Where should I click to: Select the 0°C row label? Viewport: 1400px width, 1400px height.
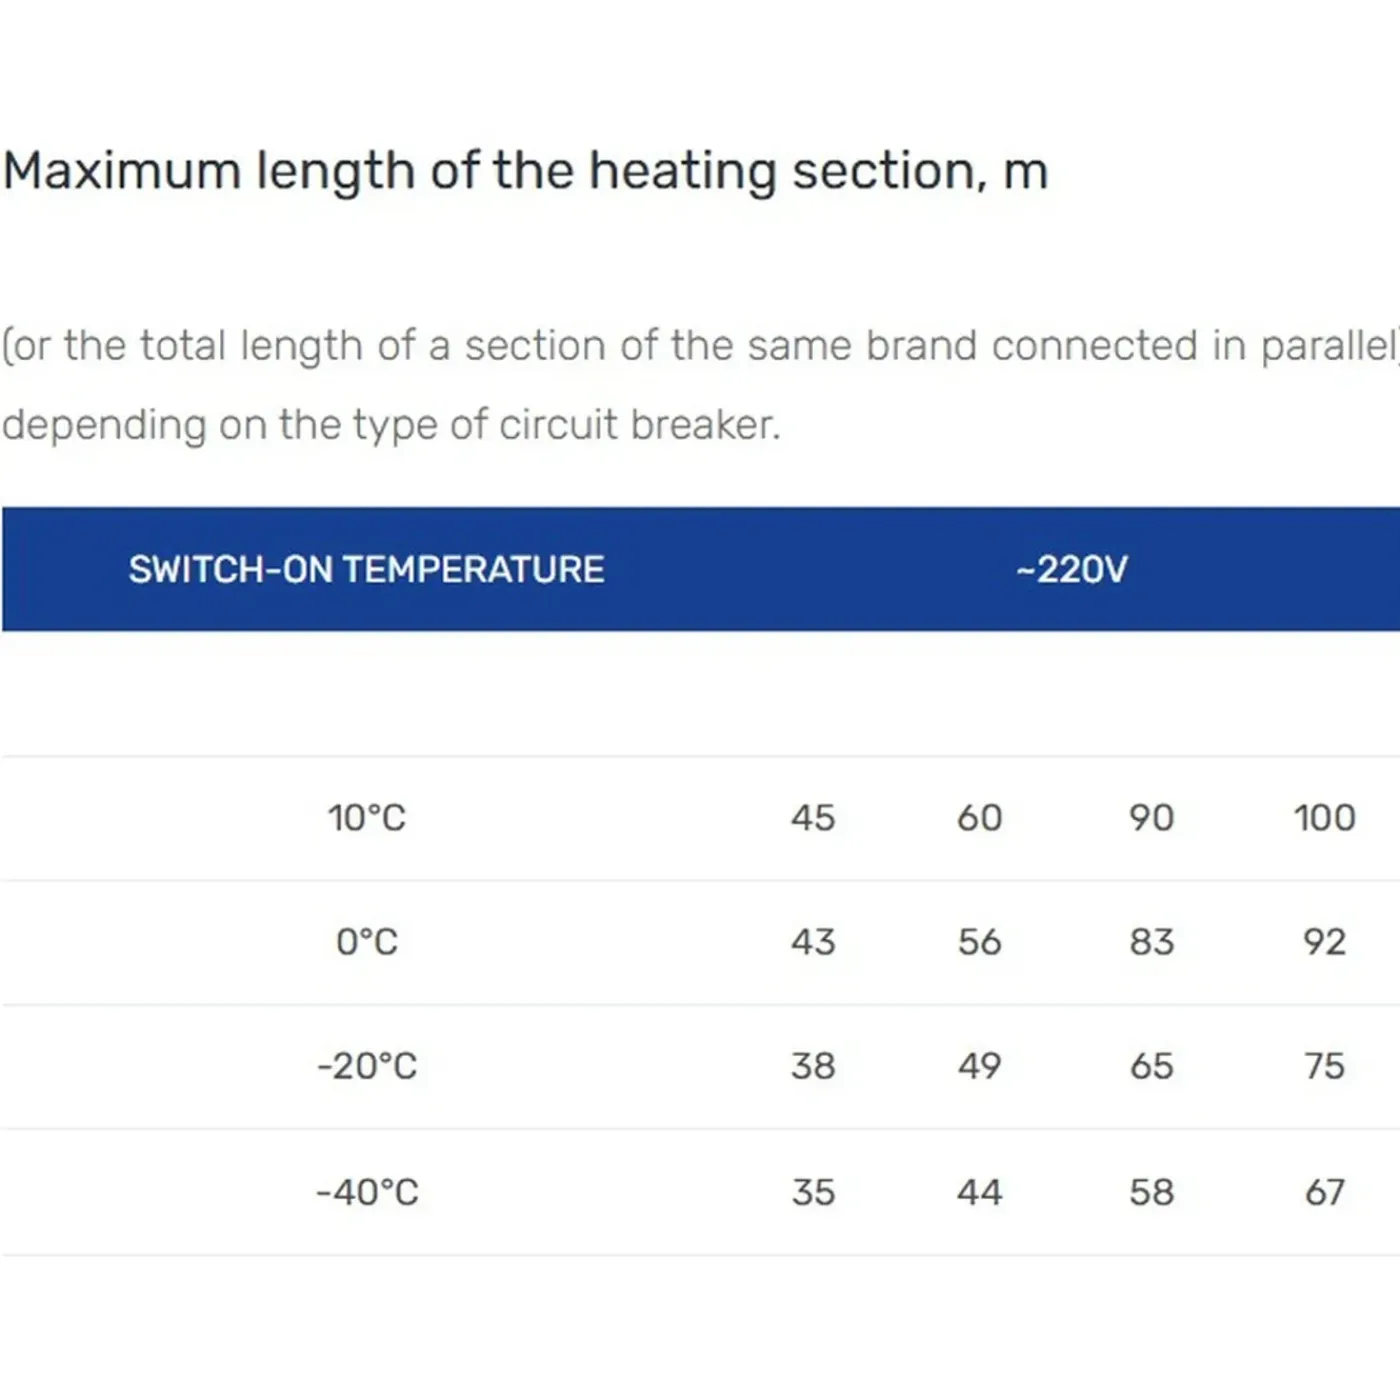pyautogui.click(x=366, y=942)
